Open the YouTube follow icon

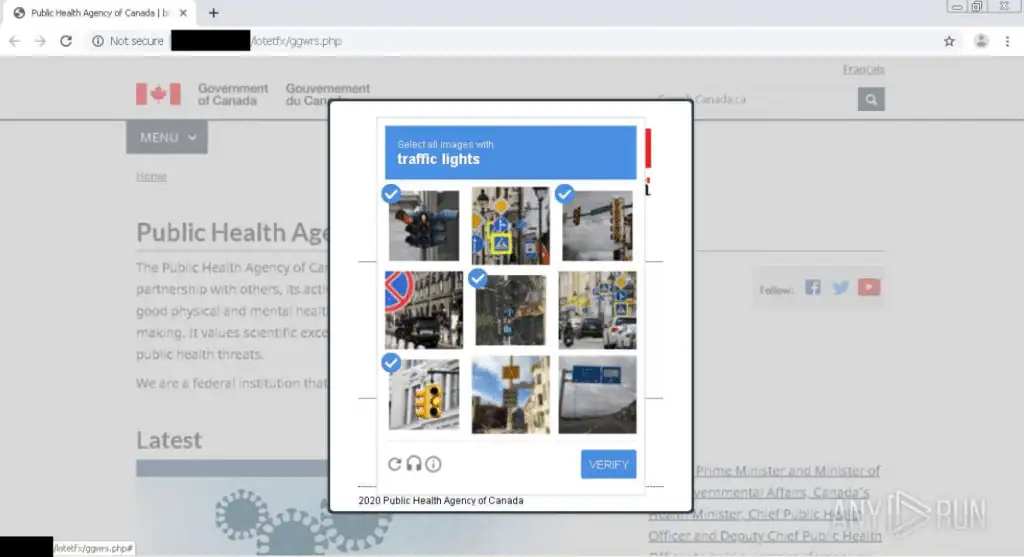pos(868,287)
